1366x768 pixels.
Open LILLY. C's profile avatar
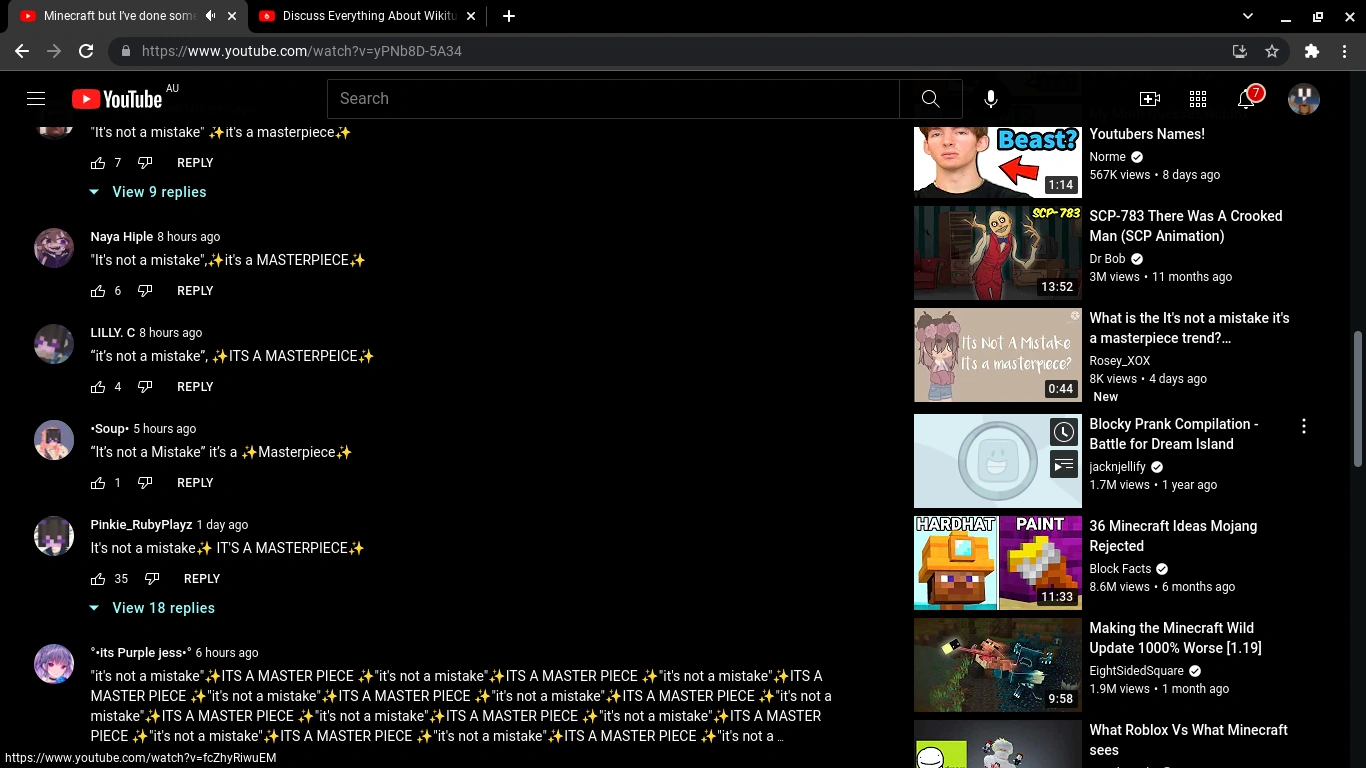click(x=54, y=344)
